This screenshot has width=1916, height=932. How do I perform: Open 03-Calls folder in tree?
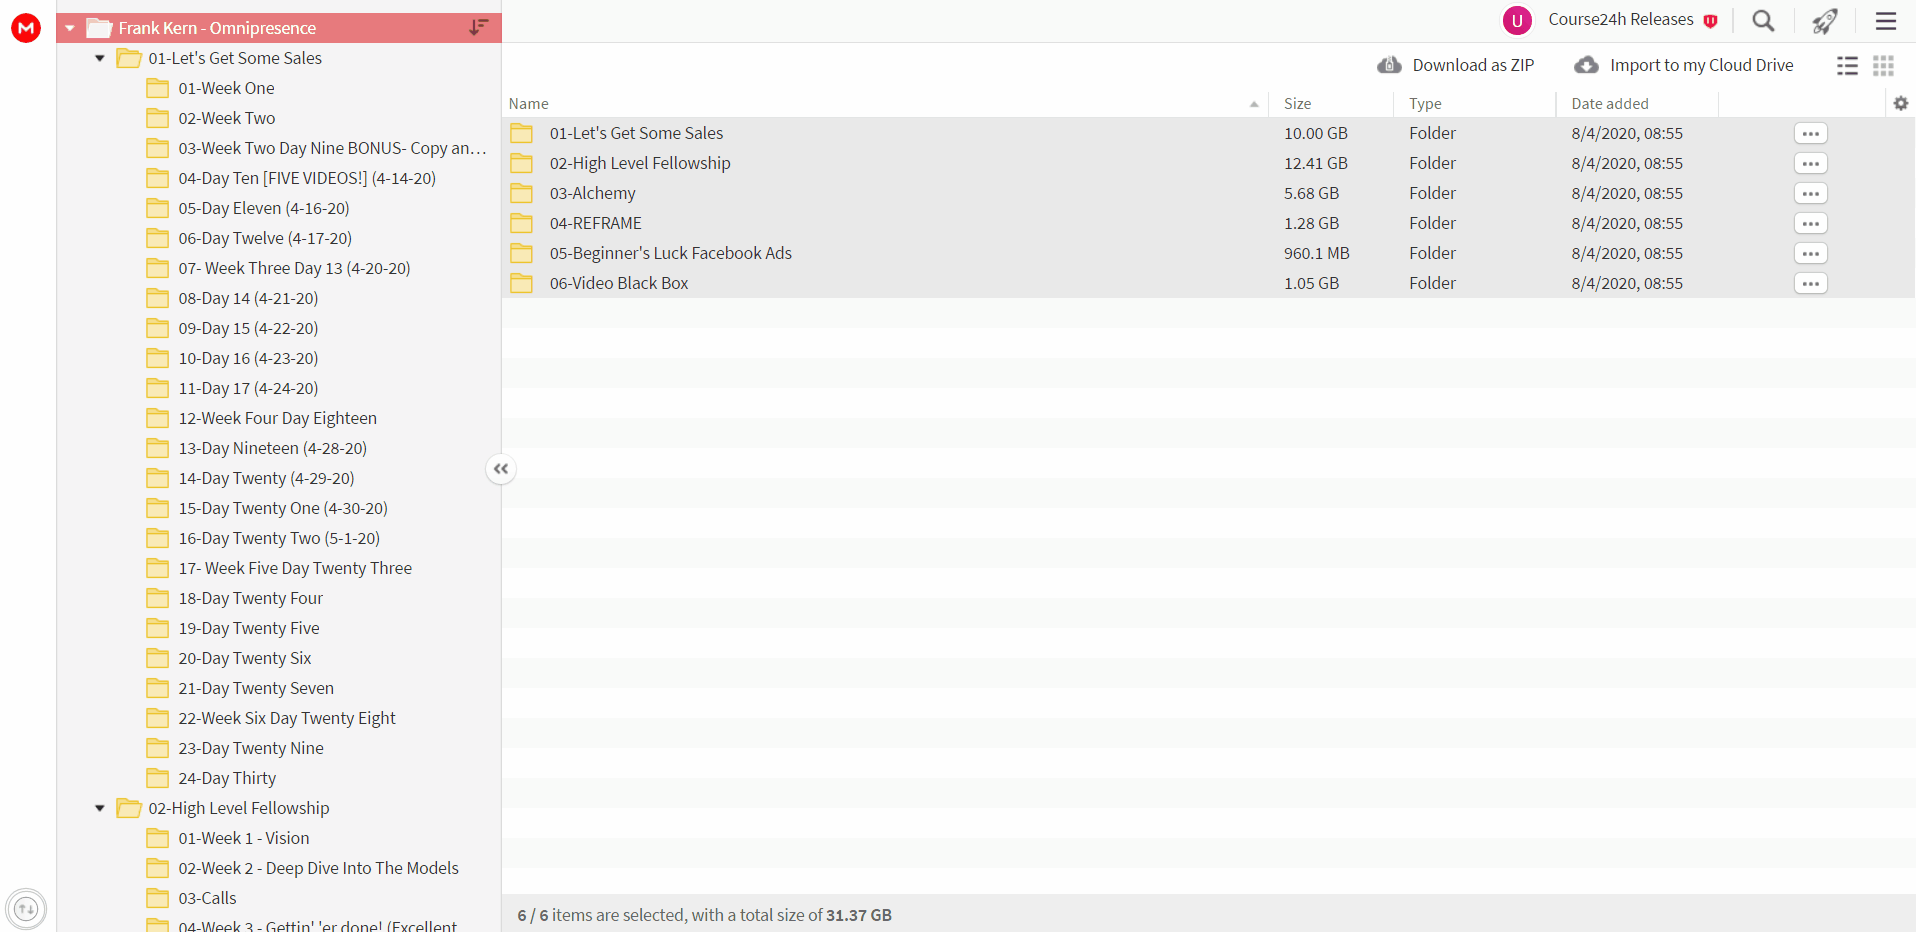click(x=207, y=898)
